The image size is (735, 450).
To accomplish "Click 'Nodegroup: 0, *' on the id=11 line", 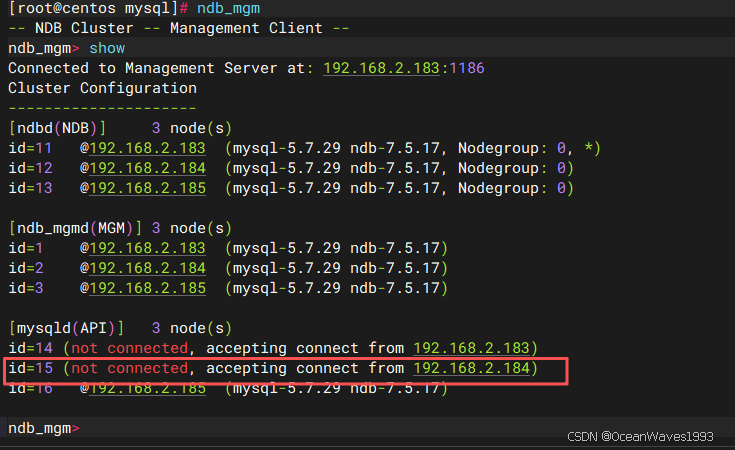I will (525, 148).
